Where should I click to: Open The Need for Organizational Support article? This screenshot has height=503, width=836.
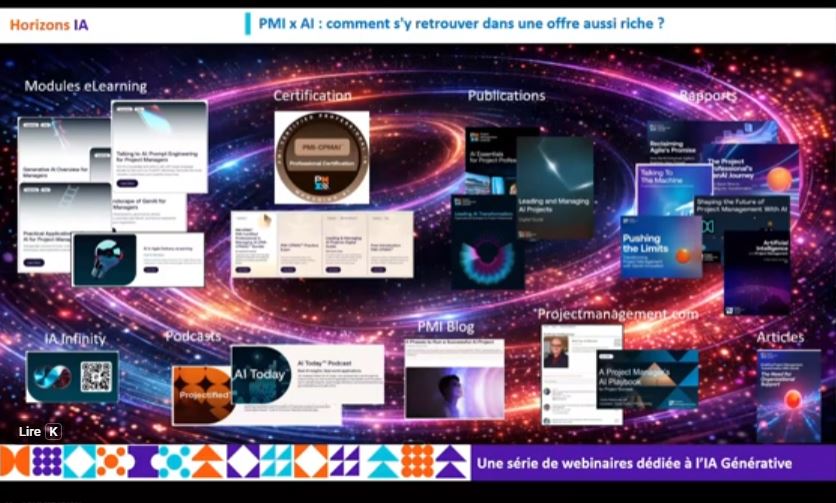tap(789, 395)
